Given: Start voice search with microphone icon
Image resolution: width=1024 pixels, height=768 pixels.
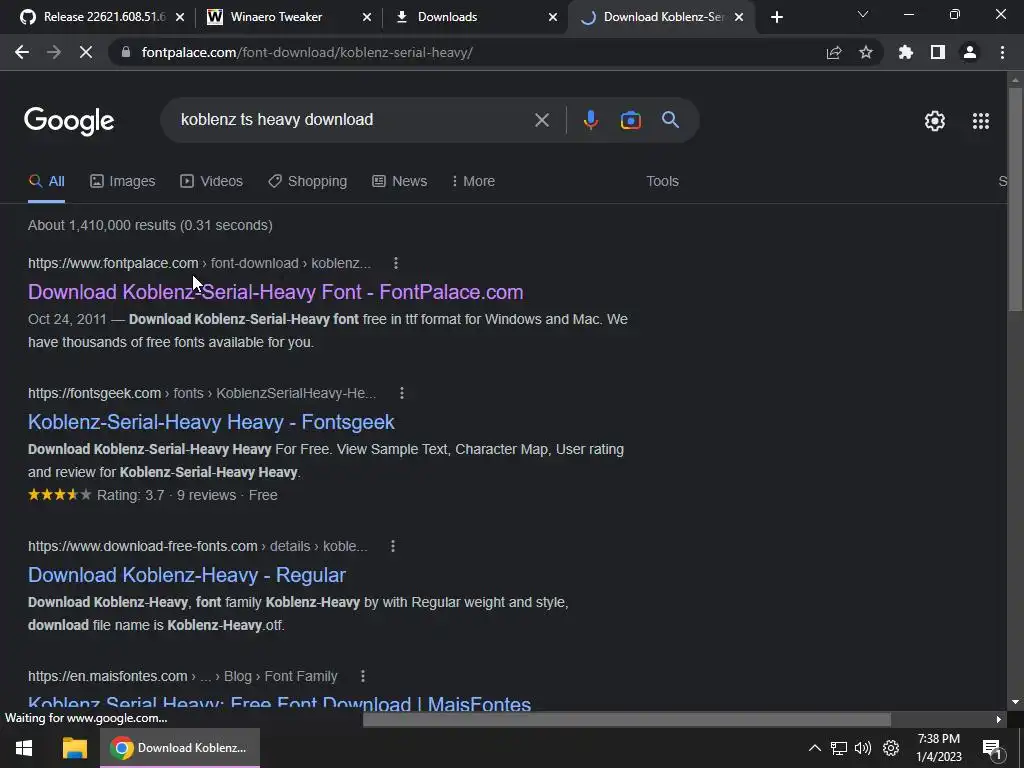Looking at the screenshot, I should (x=590, y=120).
